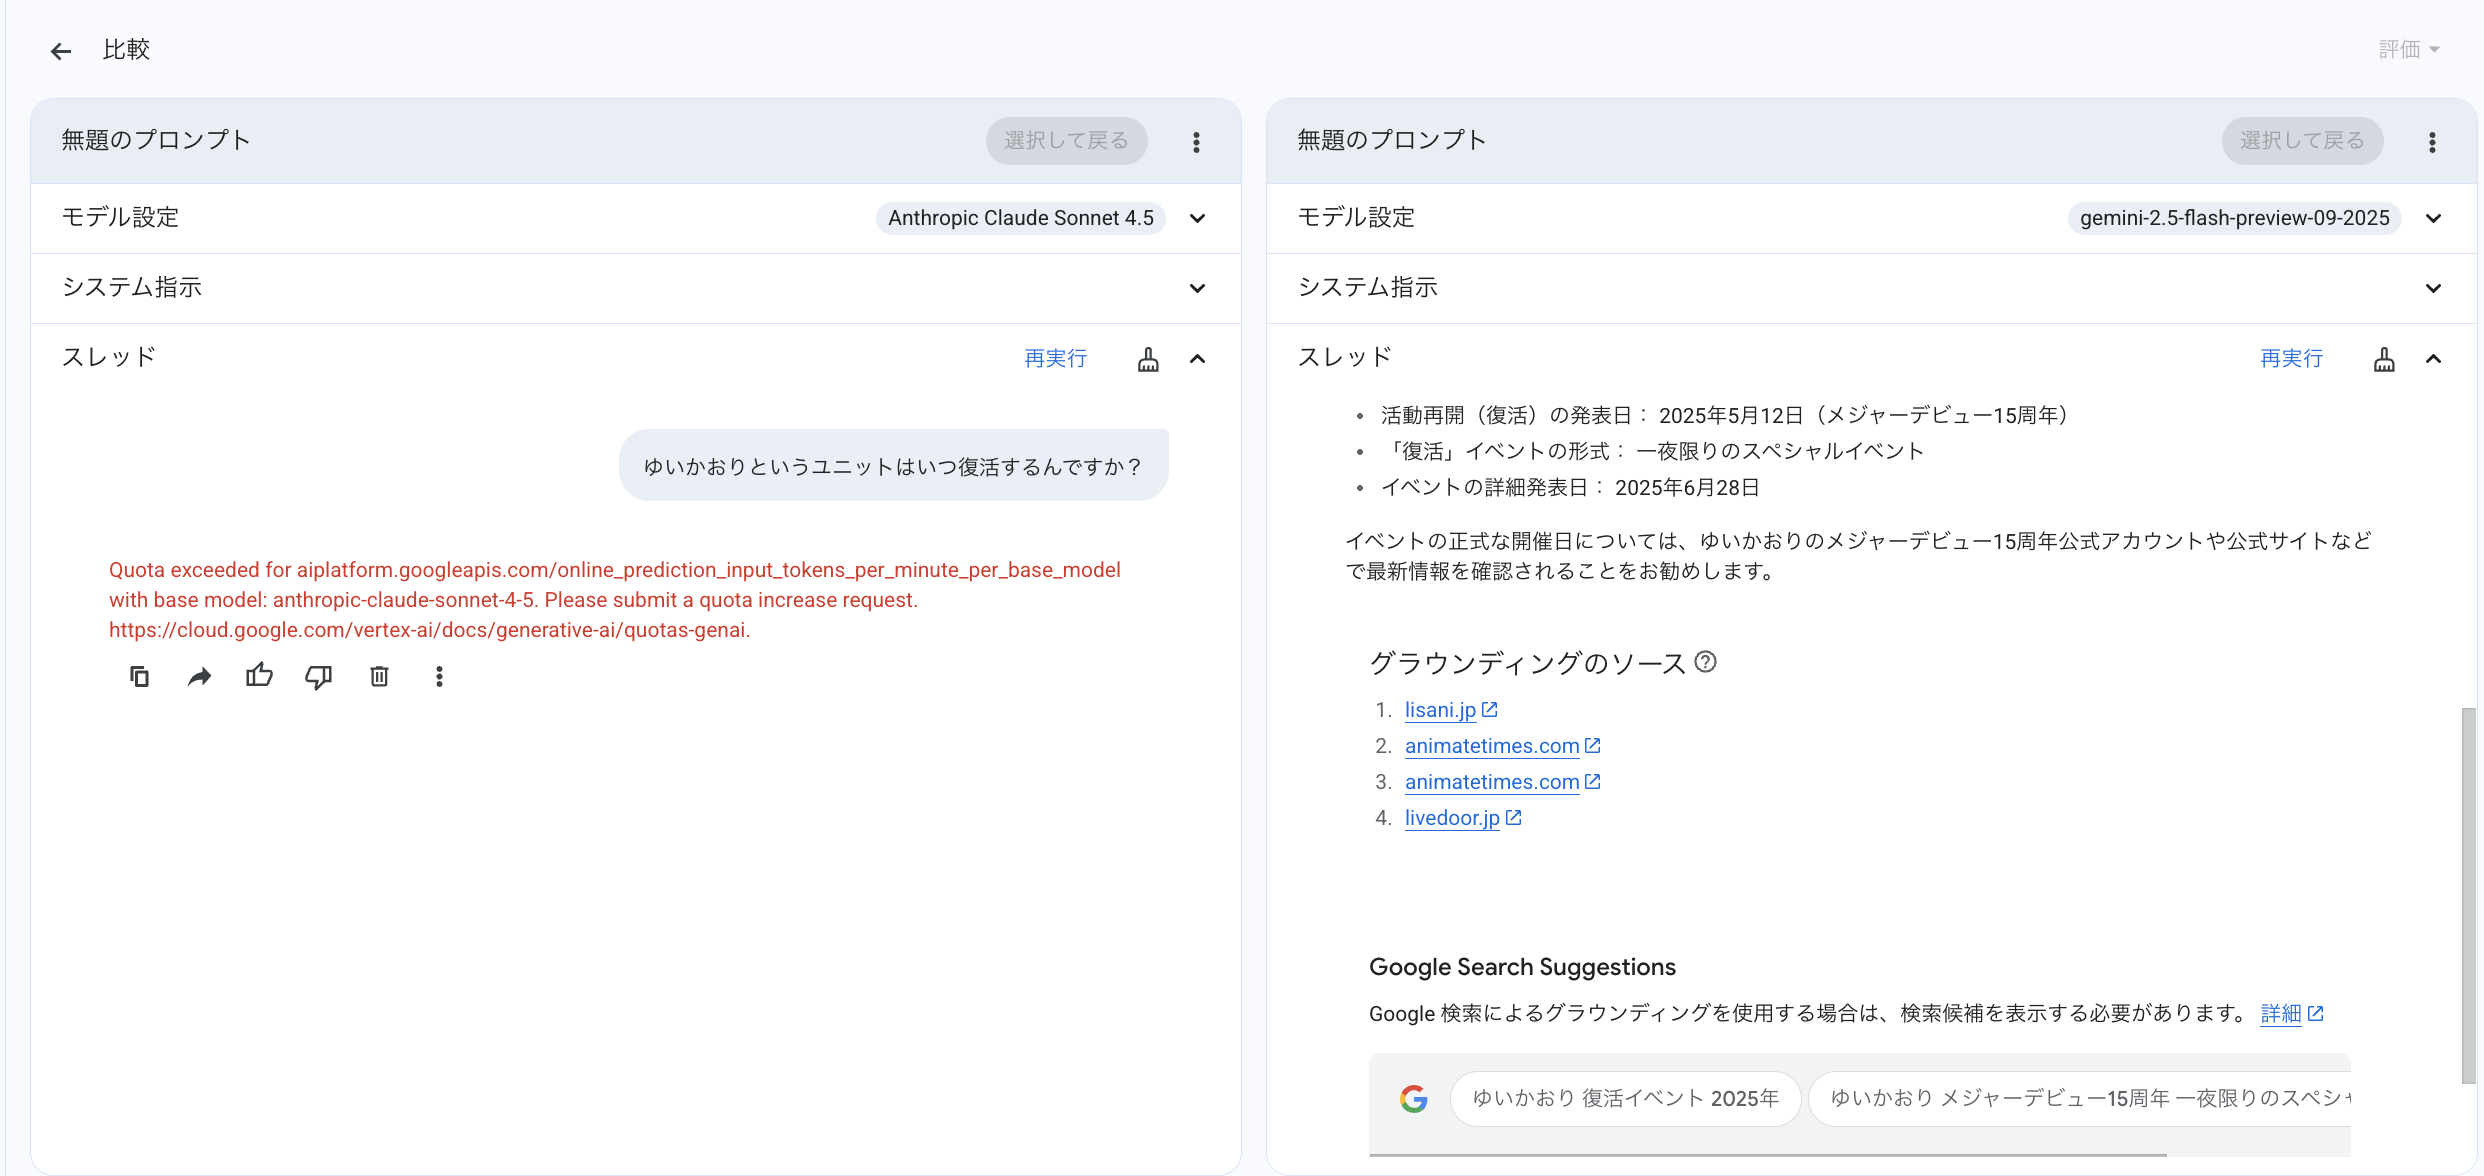Image resolution: width=2484 pixels, height=1176 pixels.
Task: Expand right モデル設定 for gemini-2.5-flash
Action: pyautogui.click(x=2433, y=218)
